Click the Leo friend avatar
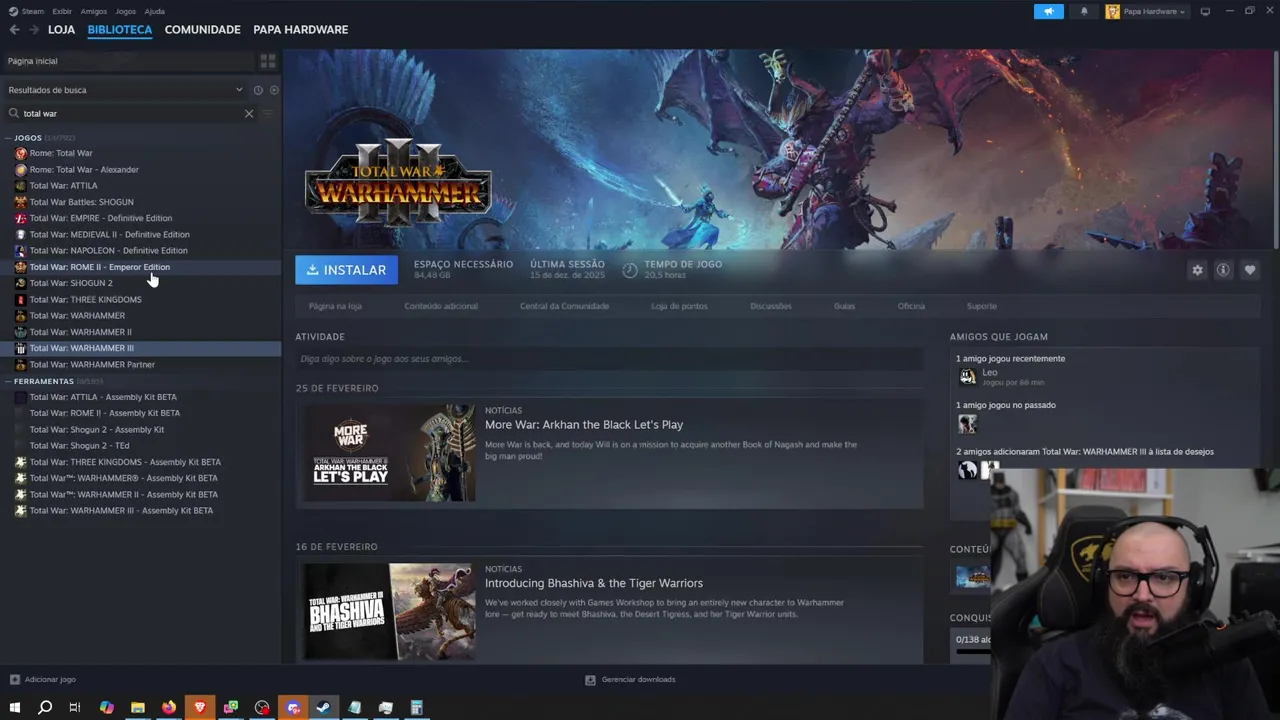Viewport: 1280px width, 720px height. point(967,377)
